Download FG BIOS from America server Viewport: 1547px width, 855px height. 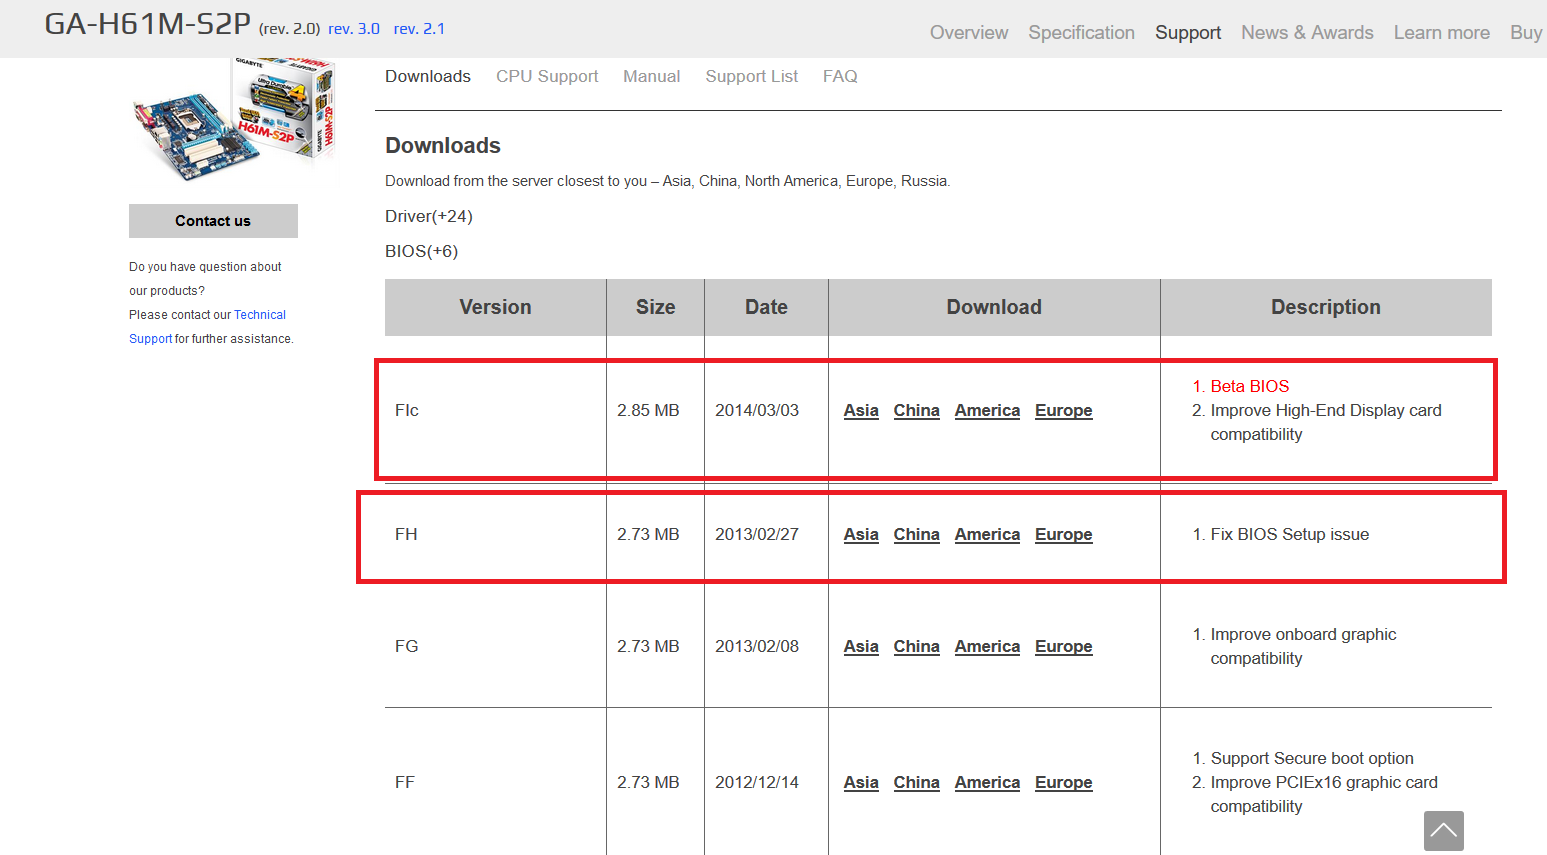pos(987,646)
